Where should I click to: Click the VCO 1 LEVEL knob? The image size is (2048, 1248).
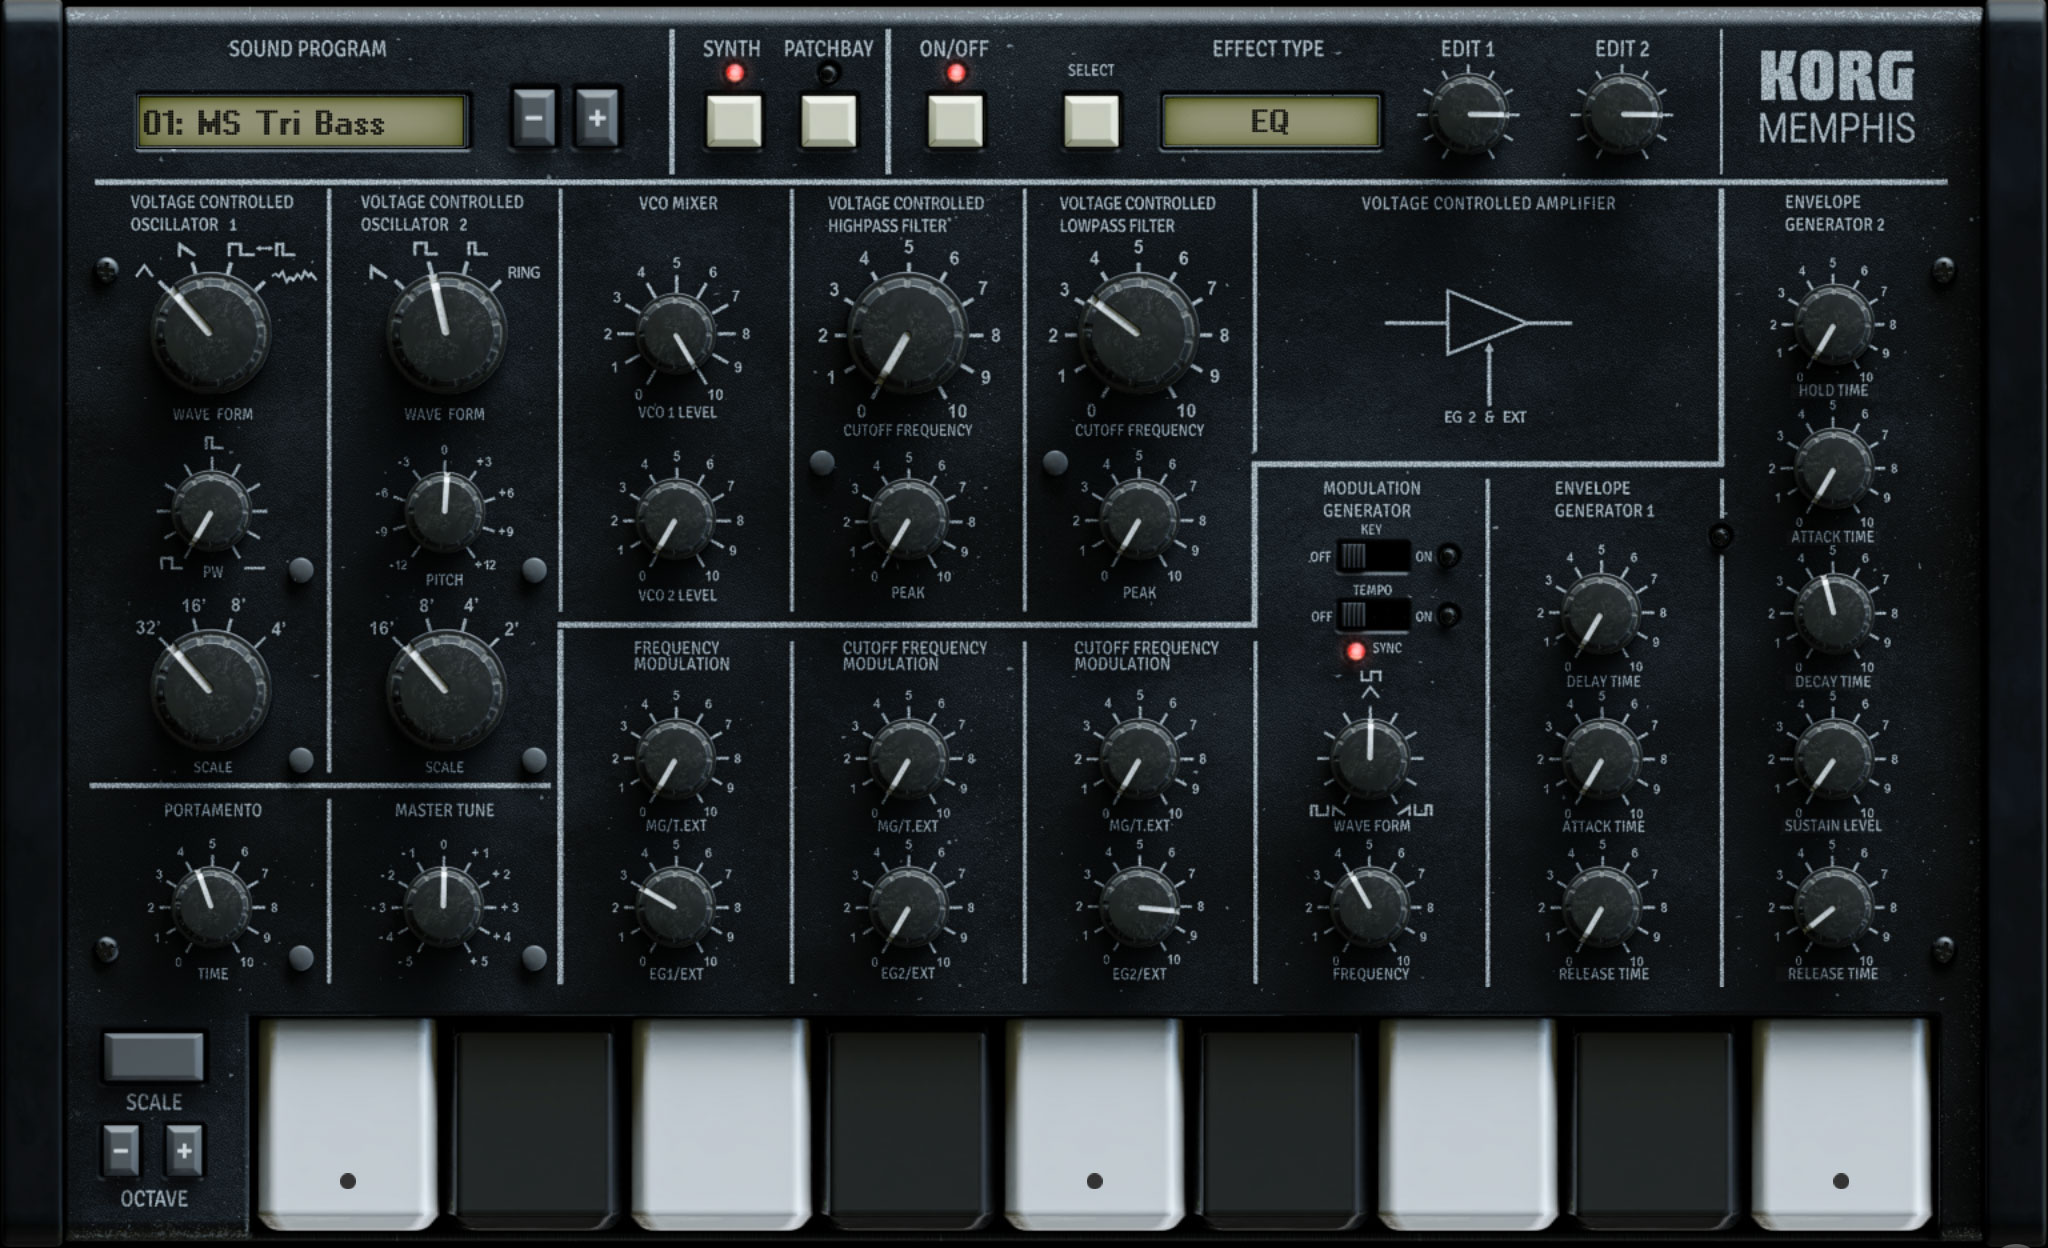[x=676, y=334]
